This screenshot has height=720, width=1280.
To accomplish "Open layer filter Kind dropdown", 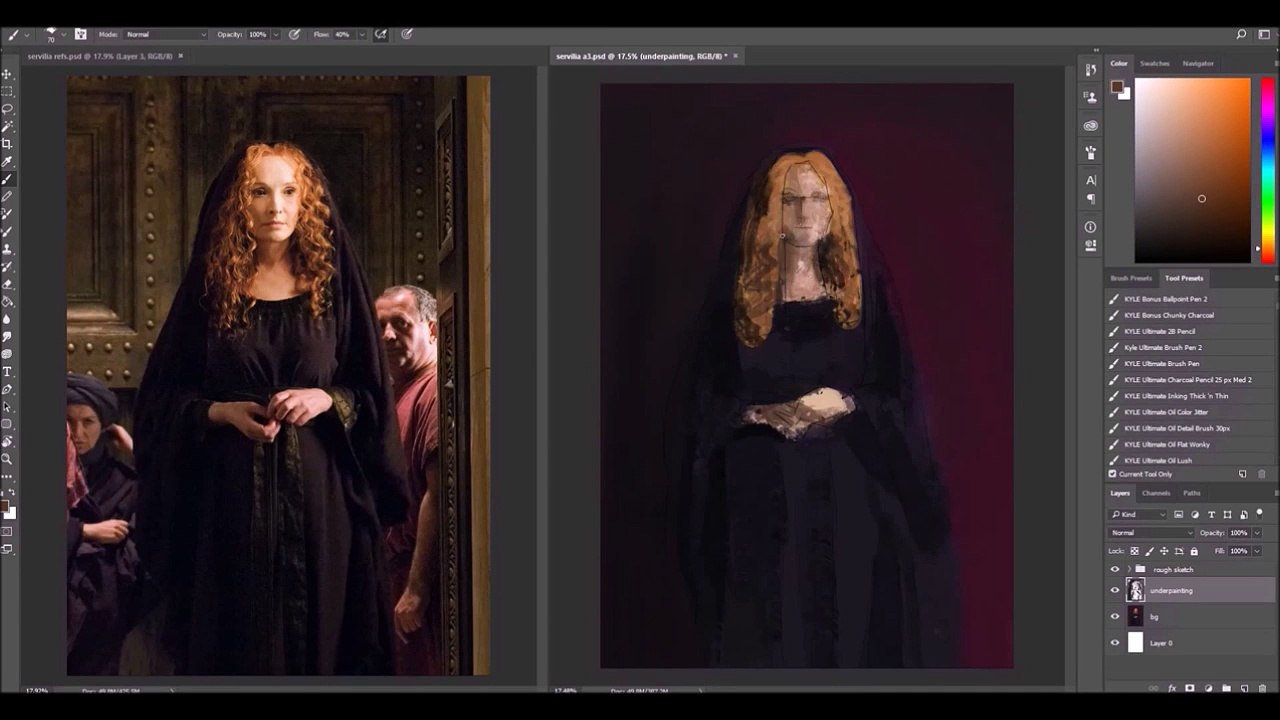I will tap(1138, 514).
